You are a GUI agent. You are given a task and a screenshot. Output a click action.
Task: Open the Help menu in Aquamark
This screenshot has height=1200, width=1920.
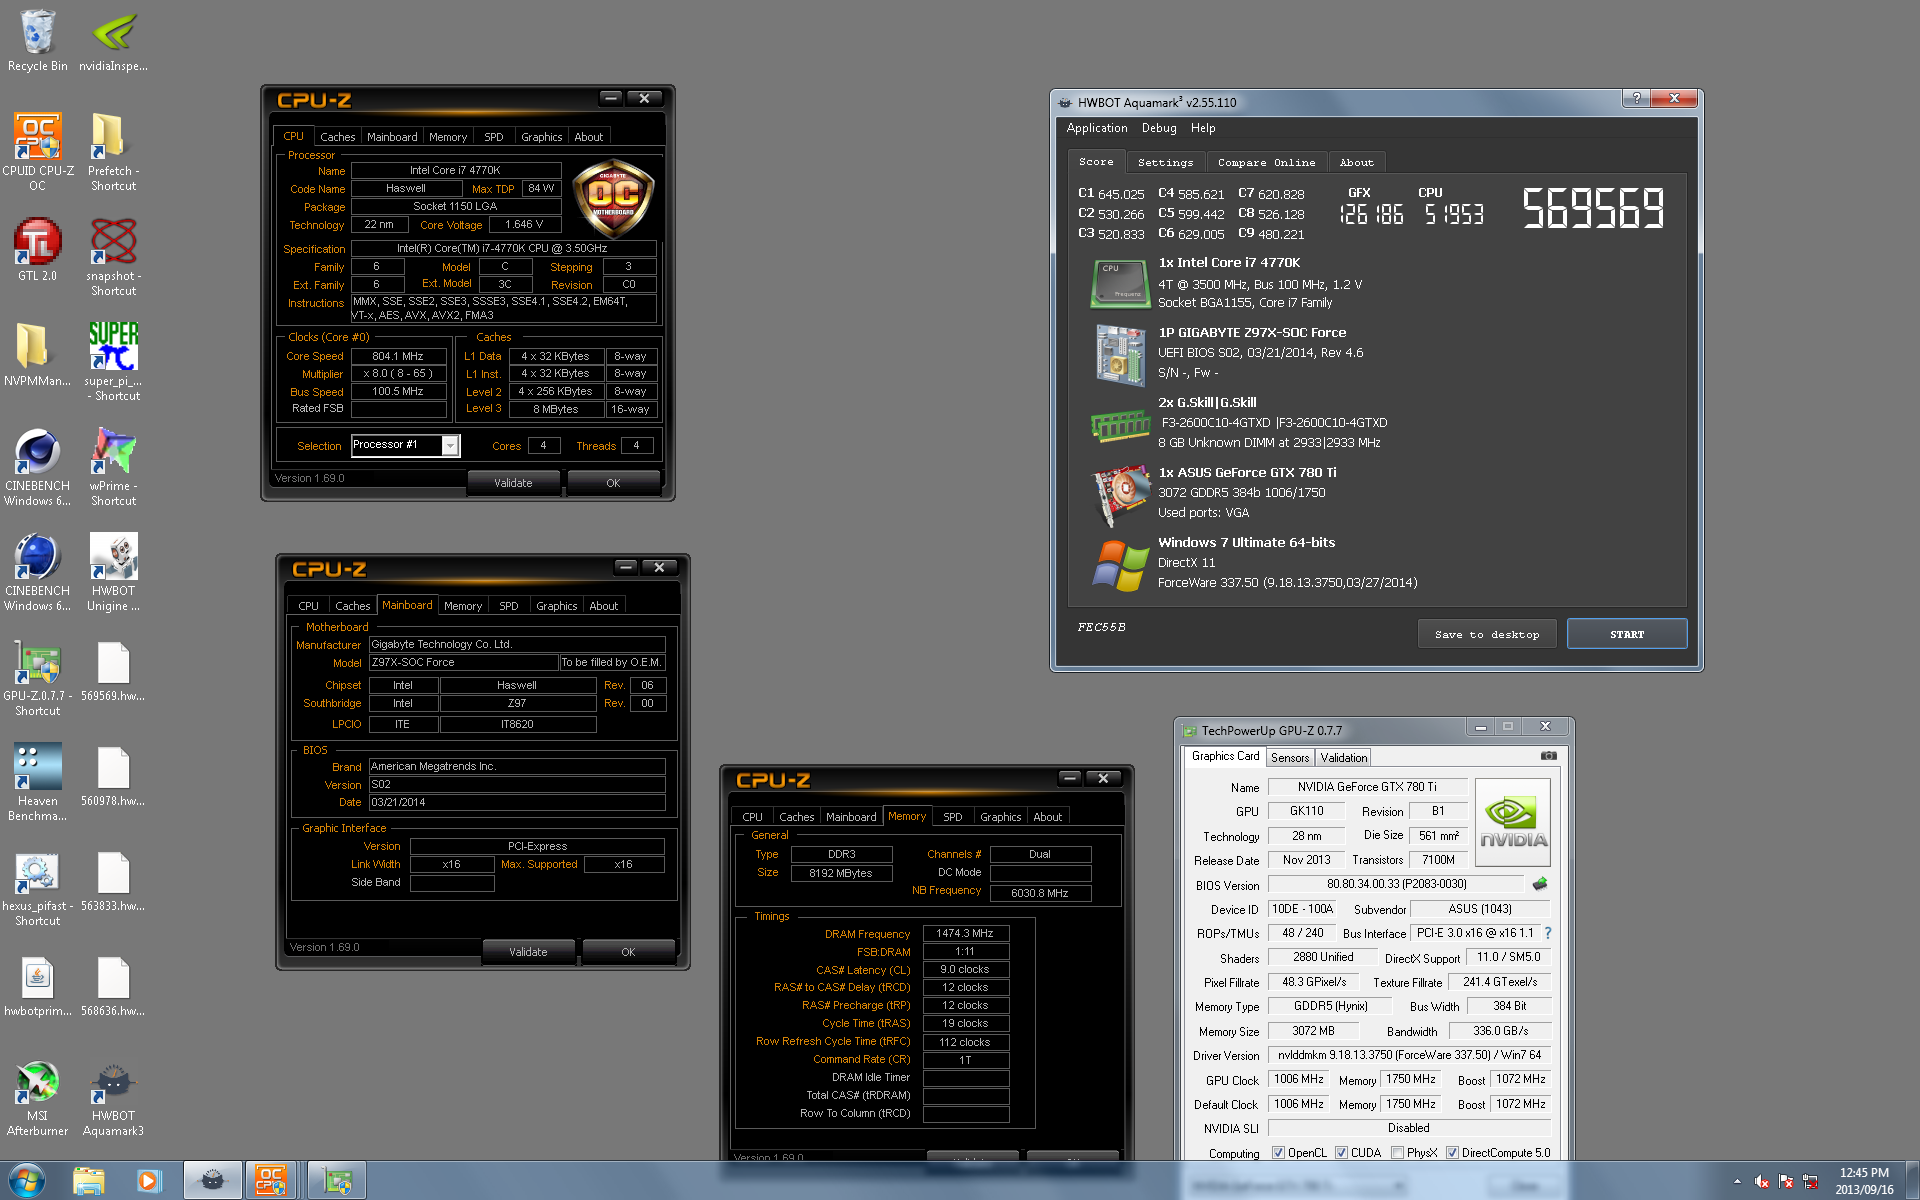pos(1203,128)
